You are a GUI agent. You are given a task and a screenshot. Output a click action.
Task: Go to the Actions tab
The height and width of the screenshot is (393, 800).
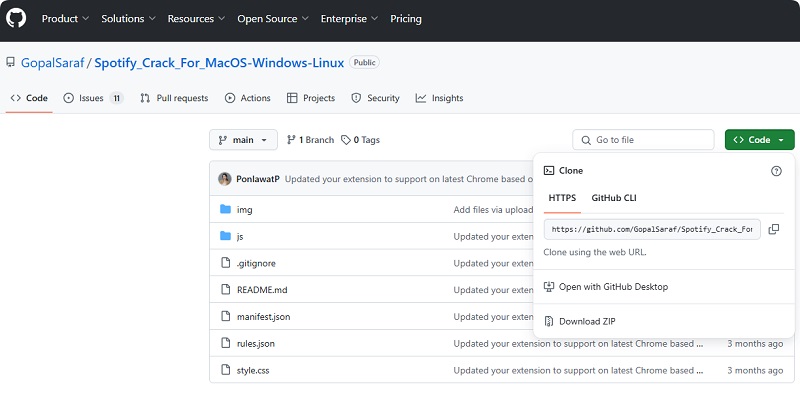pyautogui.click(x=248, y=98)
